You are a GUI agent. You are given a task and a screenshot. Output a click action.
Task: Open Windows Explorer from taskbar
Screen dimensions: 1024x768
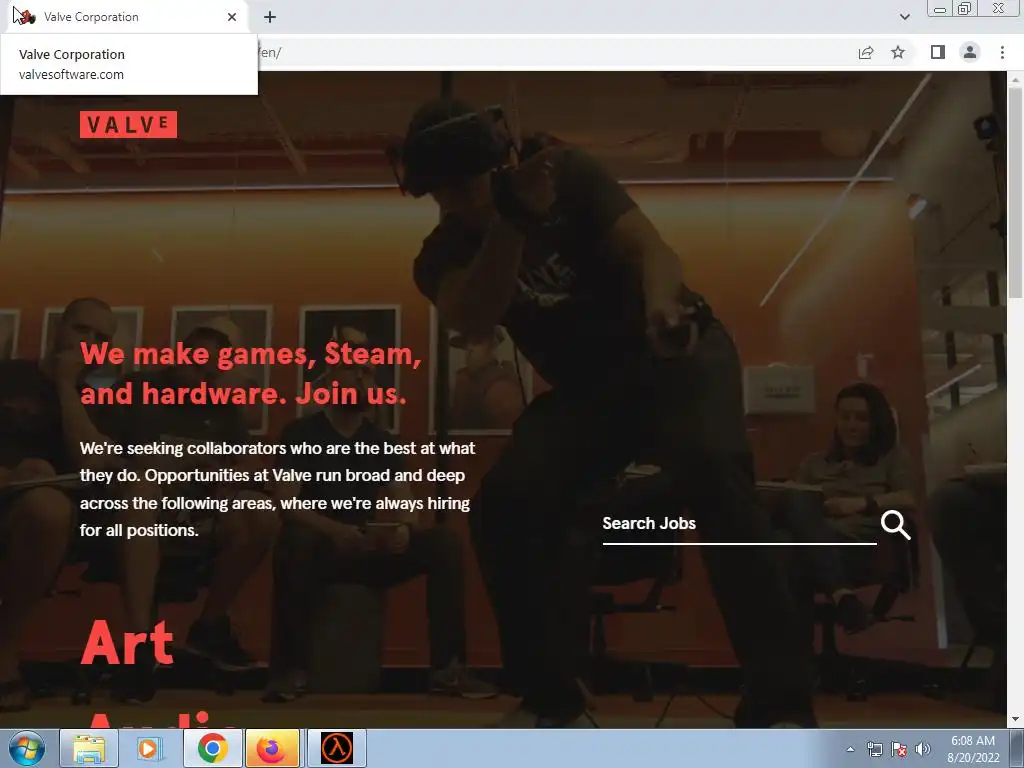click(89, 748)
